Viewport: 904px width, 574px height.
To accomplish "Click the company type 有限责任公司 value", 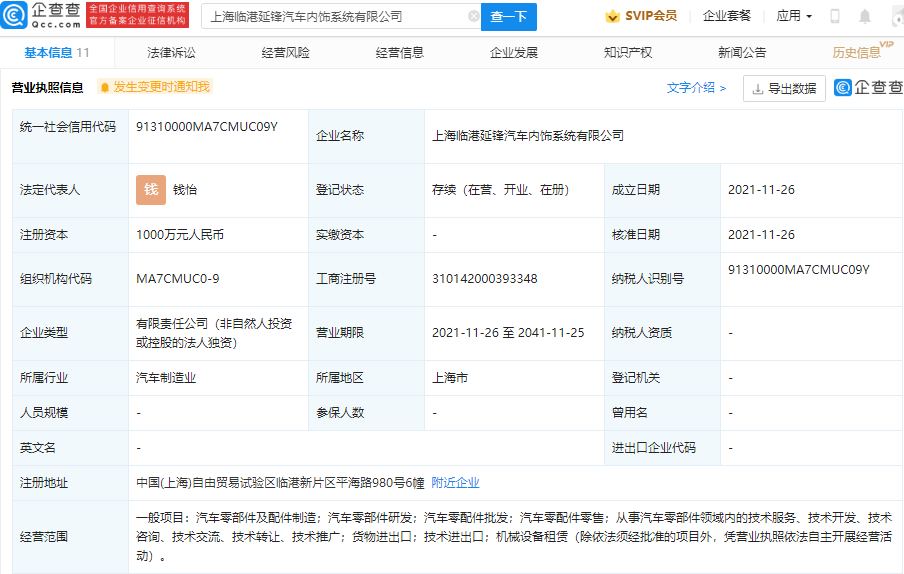I will pyautogui.click(x=214, y=333).
